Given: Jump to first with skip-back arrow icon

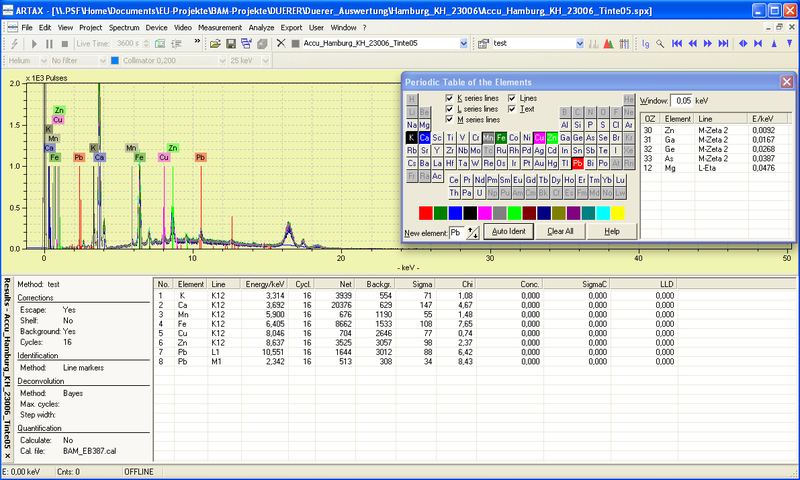Looking at the screenshot, I should (x=677, y=44).
